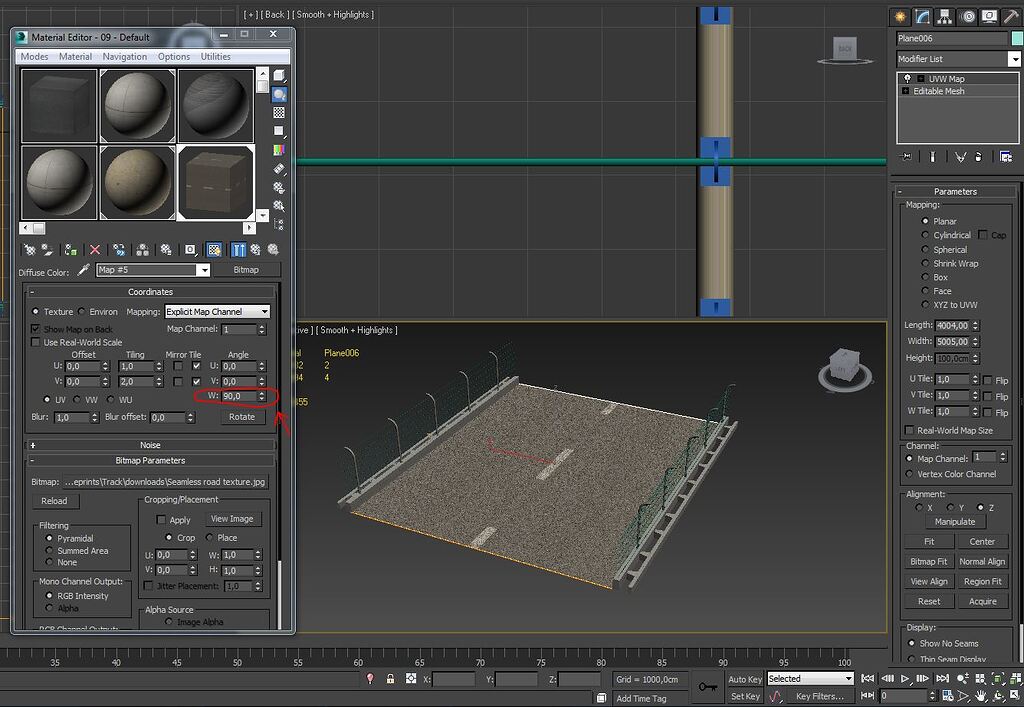Open the Explicit Map Channel dropdown
This screenshot has width=1024, height=707.
[x=216, y=311]
